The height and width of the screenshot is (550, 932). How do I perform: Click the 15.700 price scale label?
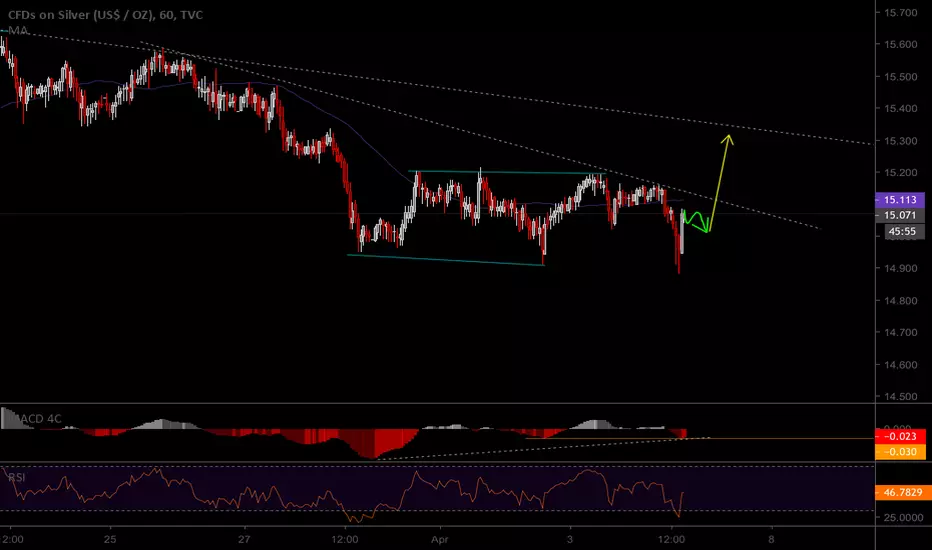coord(900,12)
